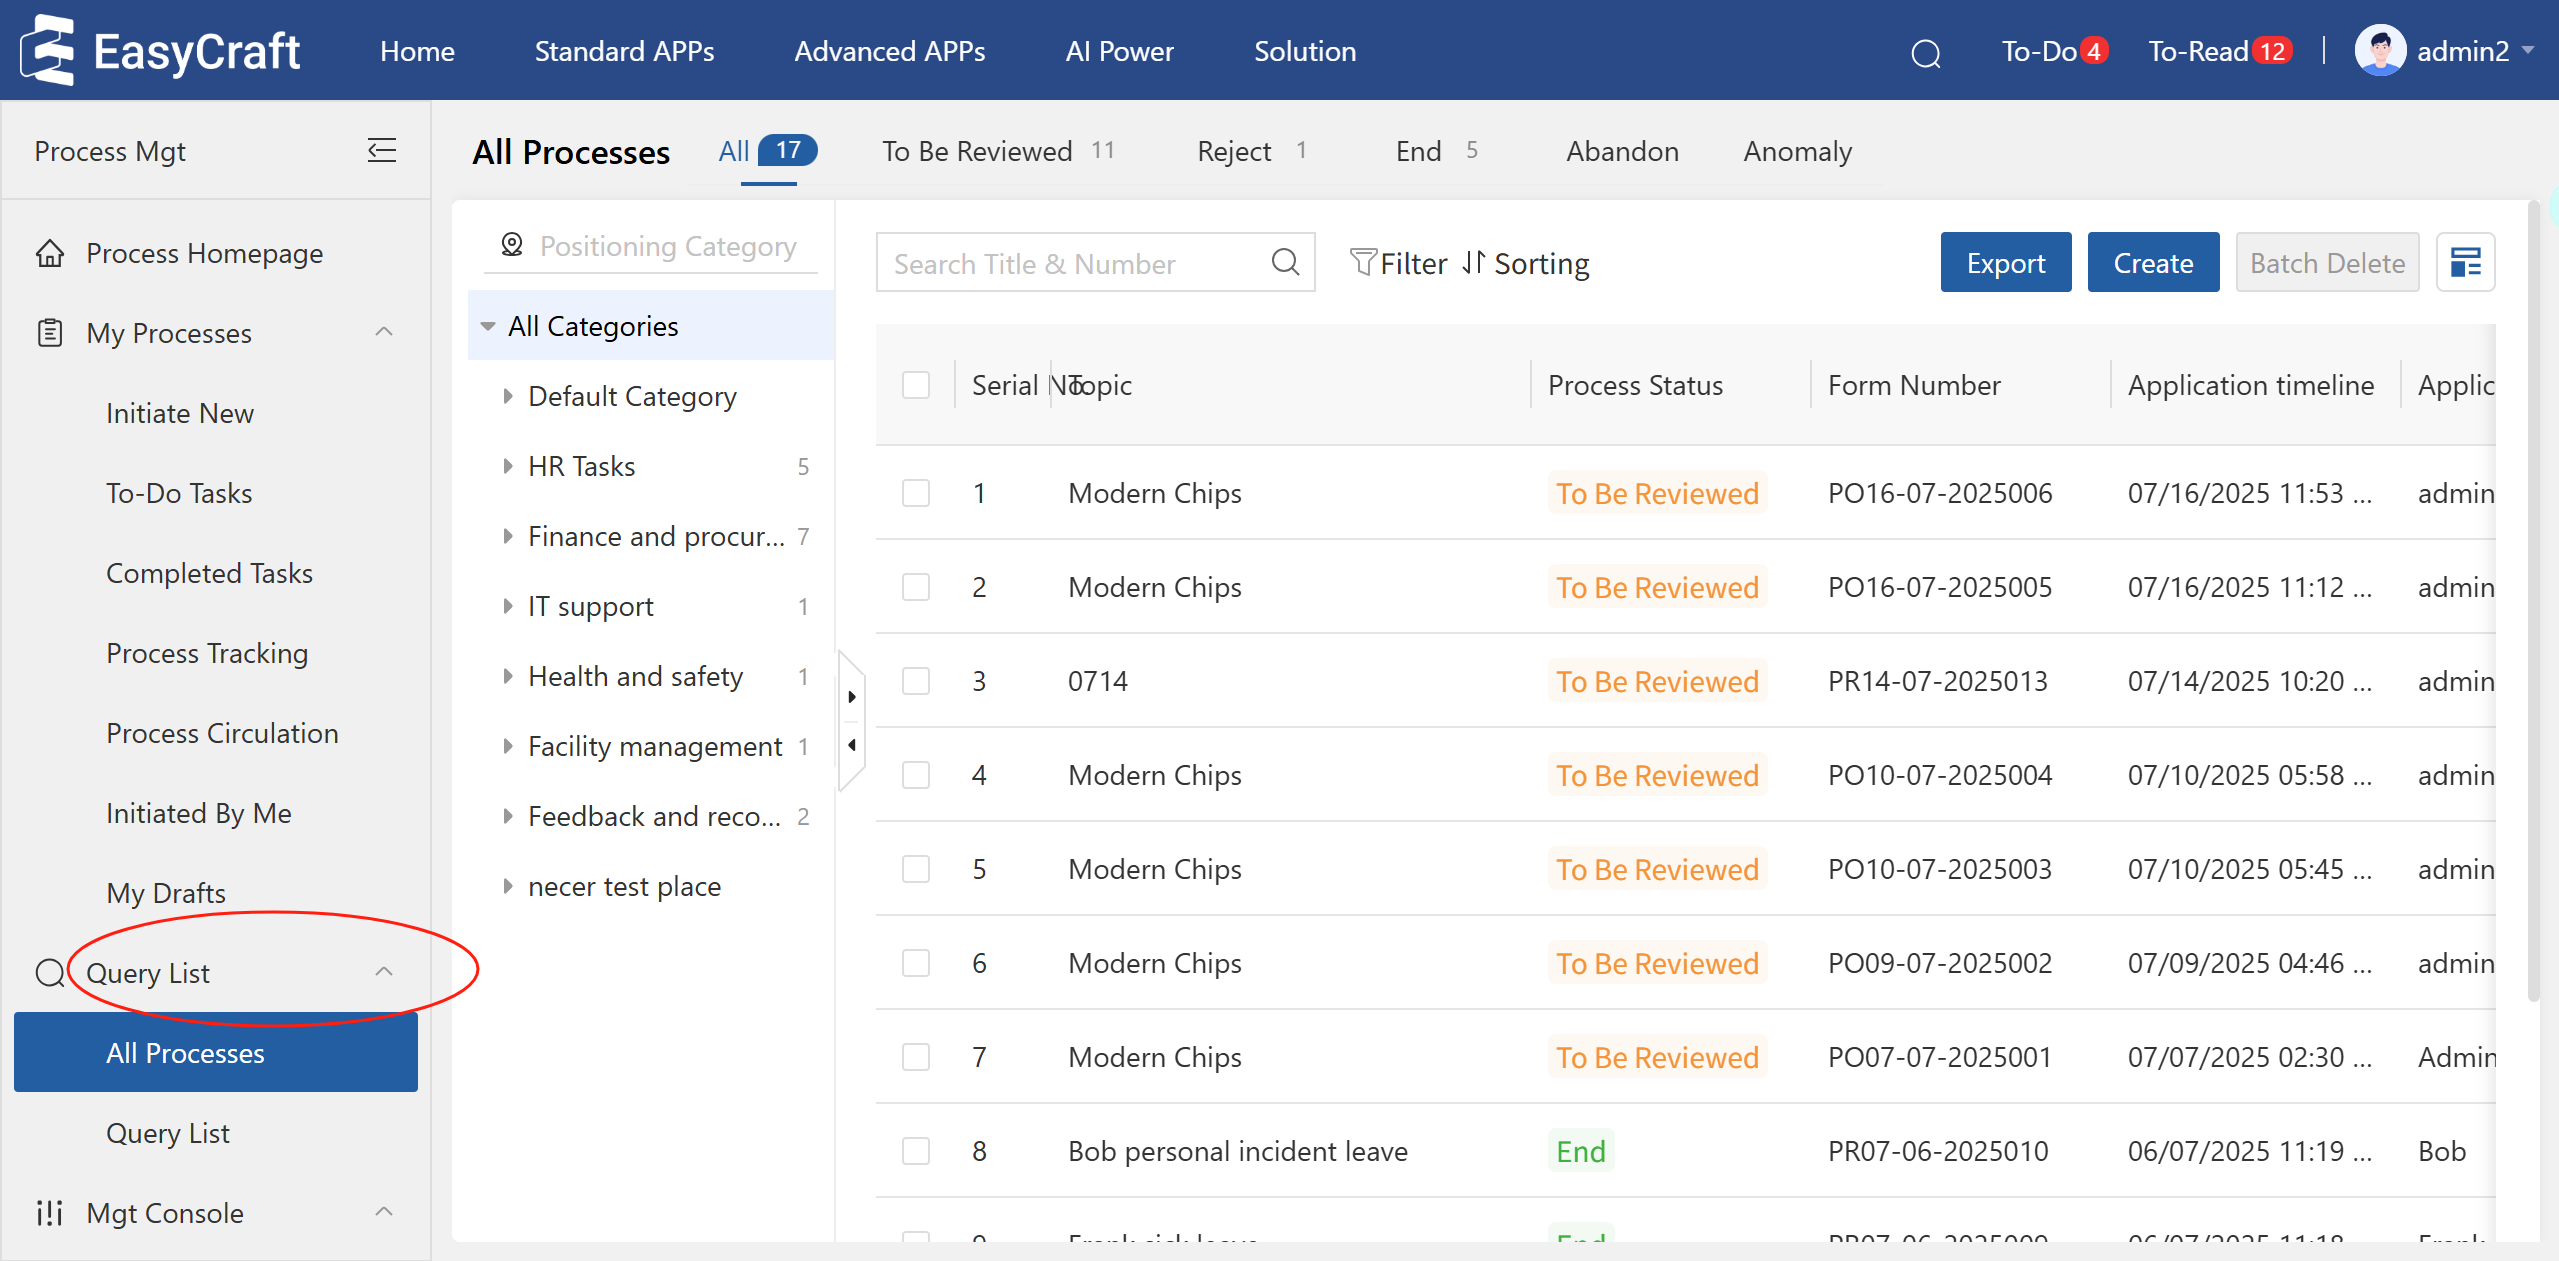Check the select-all header checkbox
This screenshot has height=1261, width=2559.
pos(915,385)
